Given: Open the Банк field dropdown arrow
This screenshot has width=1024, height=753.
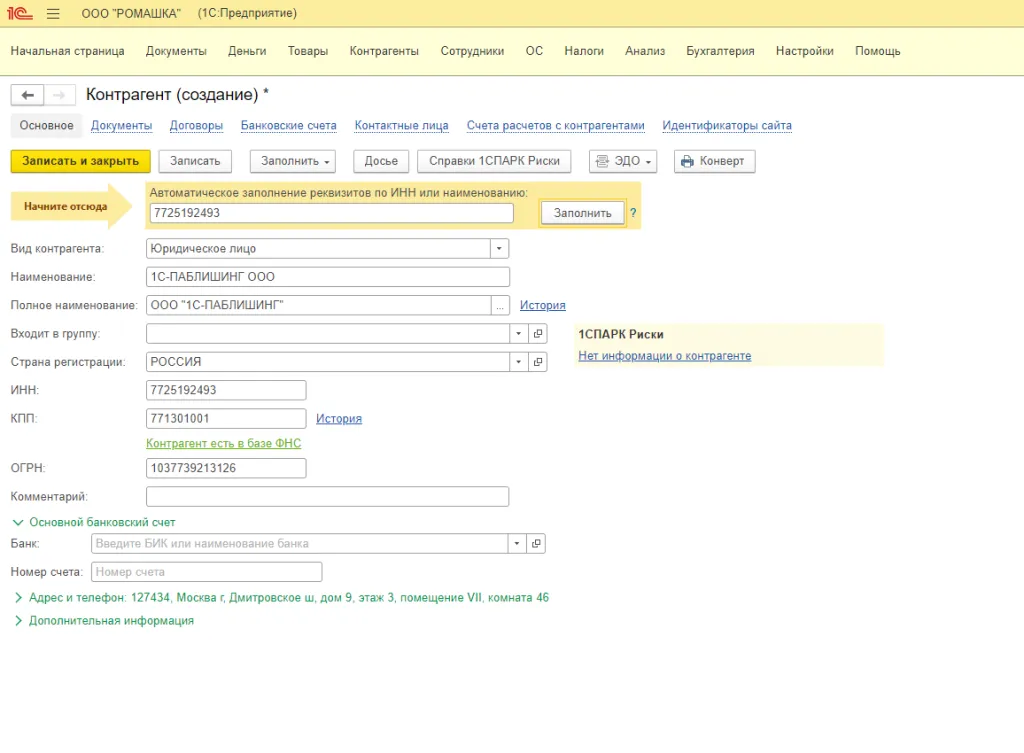Looking at the screenshot, I should [515, 543].
